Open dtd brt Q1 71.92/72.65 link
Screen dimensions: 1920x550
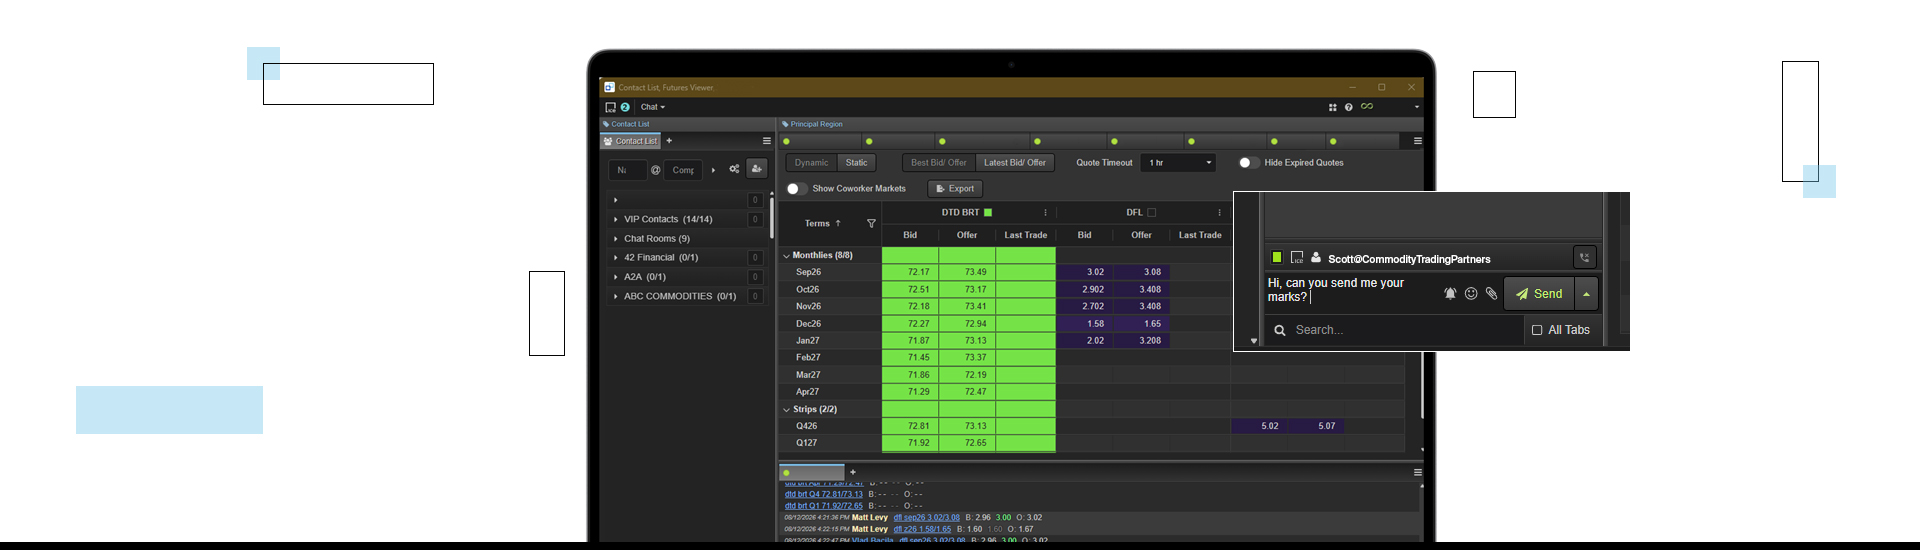click(823, 506)
